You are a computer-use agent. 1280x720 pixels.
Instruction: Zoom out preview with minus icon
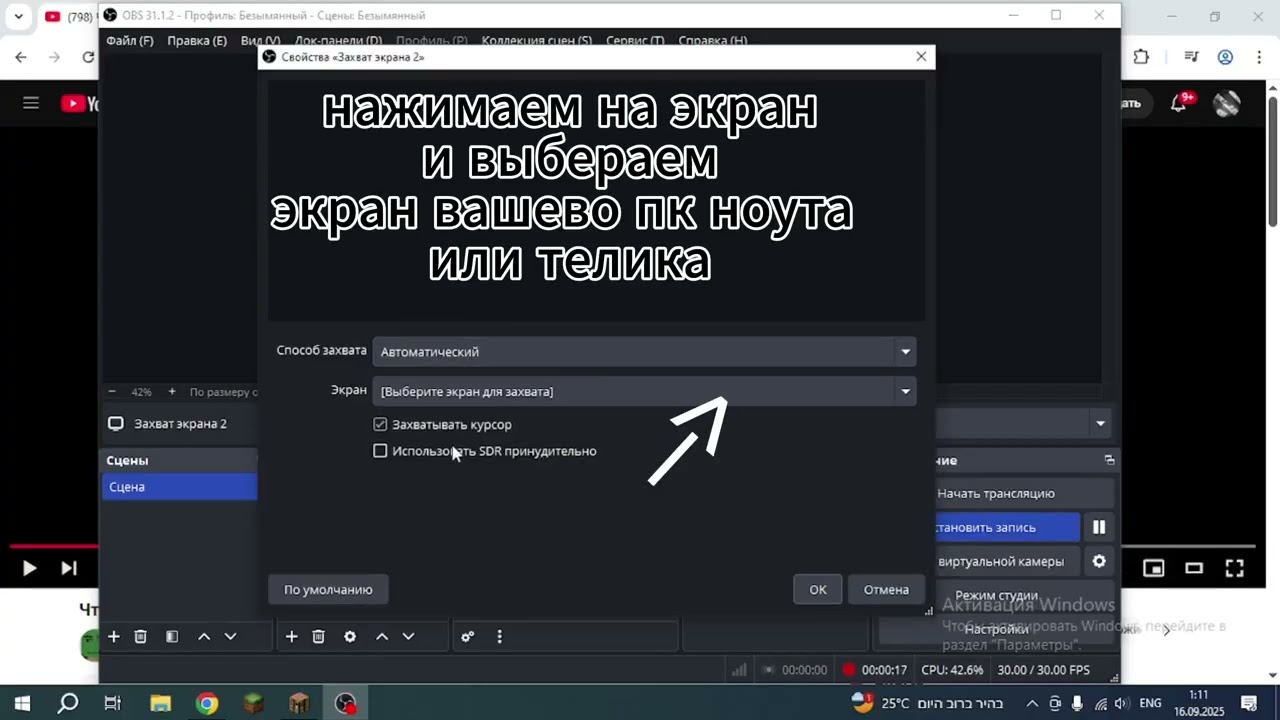tap(112, 392)
